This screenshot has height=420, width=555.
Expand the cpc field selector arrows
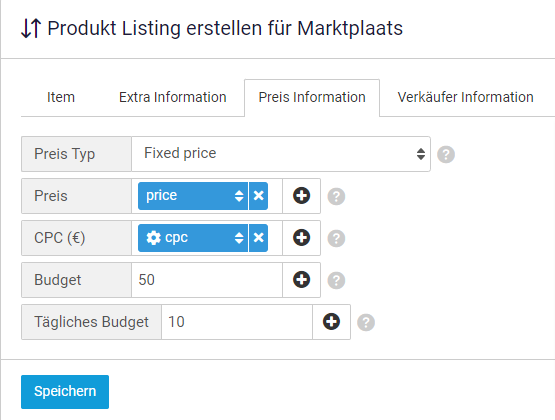pos(239,238)
